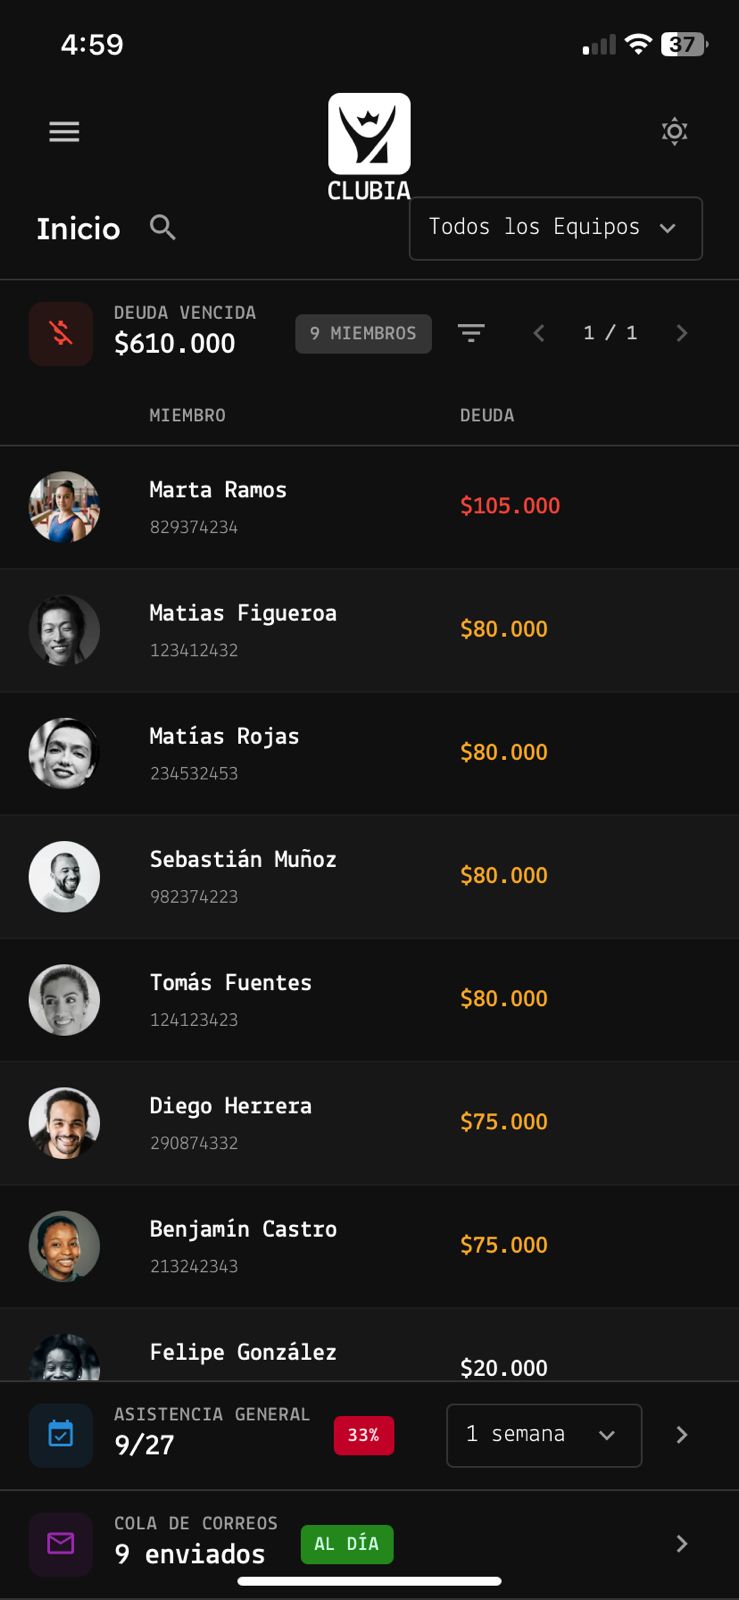Go to next debt page arrow
The image size is (739, 1600).
(x=682, y=333)
